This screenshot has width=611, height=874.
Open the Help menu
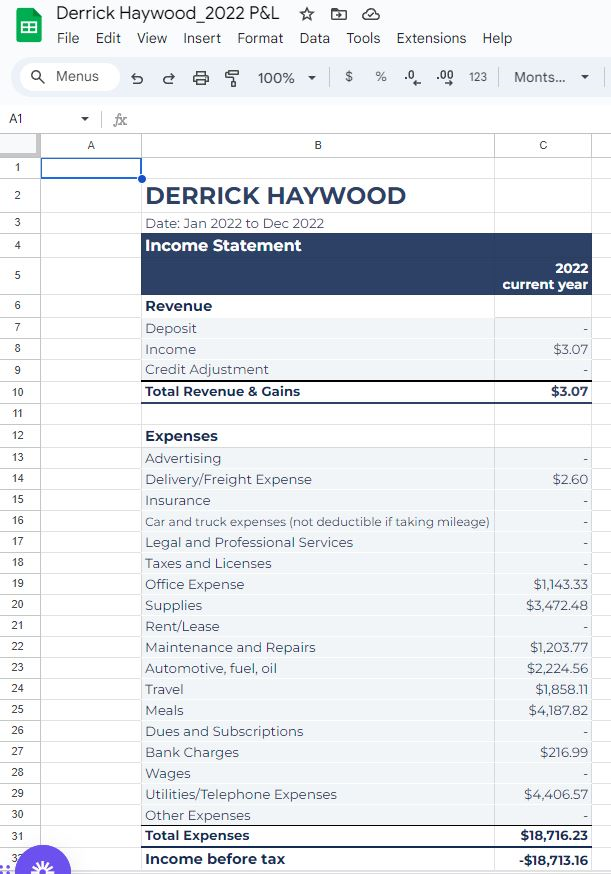(x=497, y=38)
